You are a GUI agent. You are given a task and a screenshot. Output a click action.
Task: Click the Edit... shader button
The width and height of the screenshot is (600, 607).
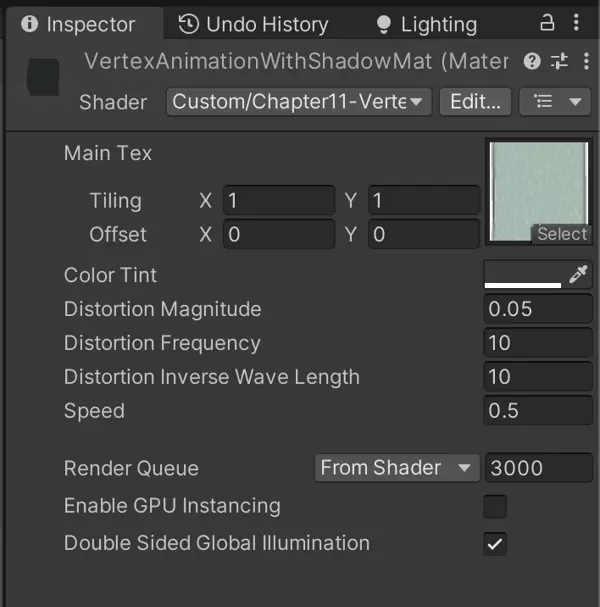[475, 102]
